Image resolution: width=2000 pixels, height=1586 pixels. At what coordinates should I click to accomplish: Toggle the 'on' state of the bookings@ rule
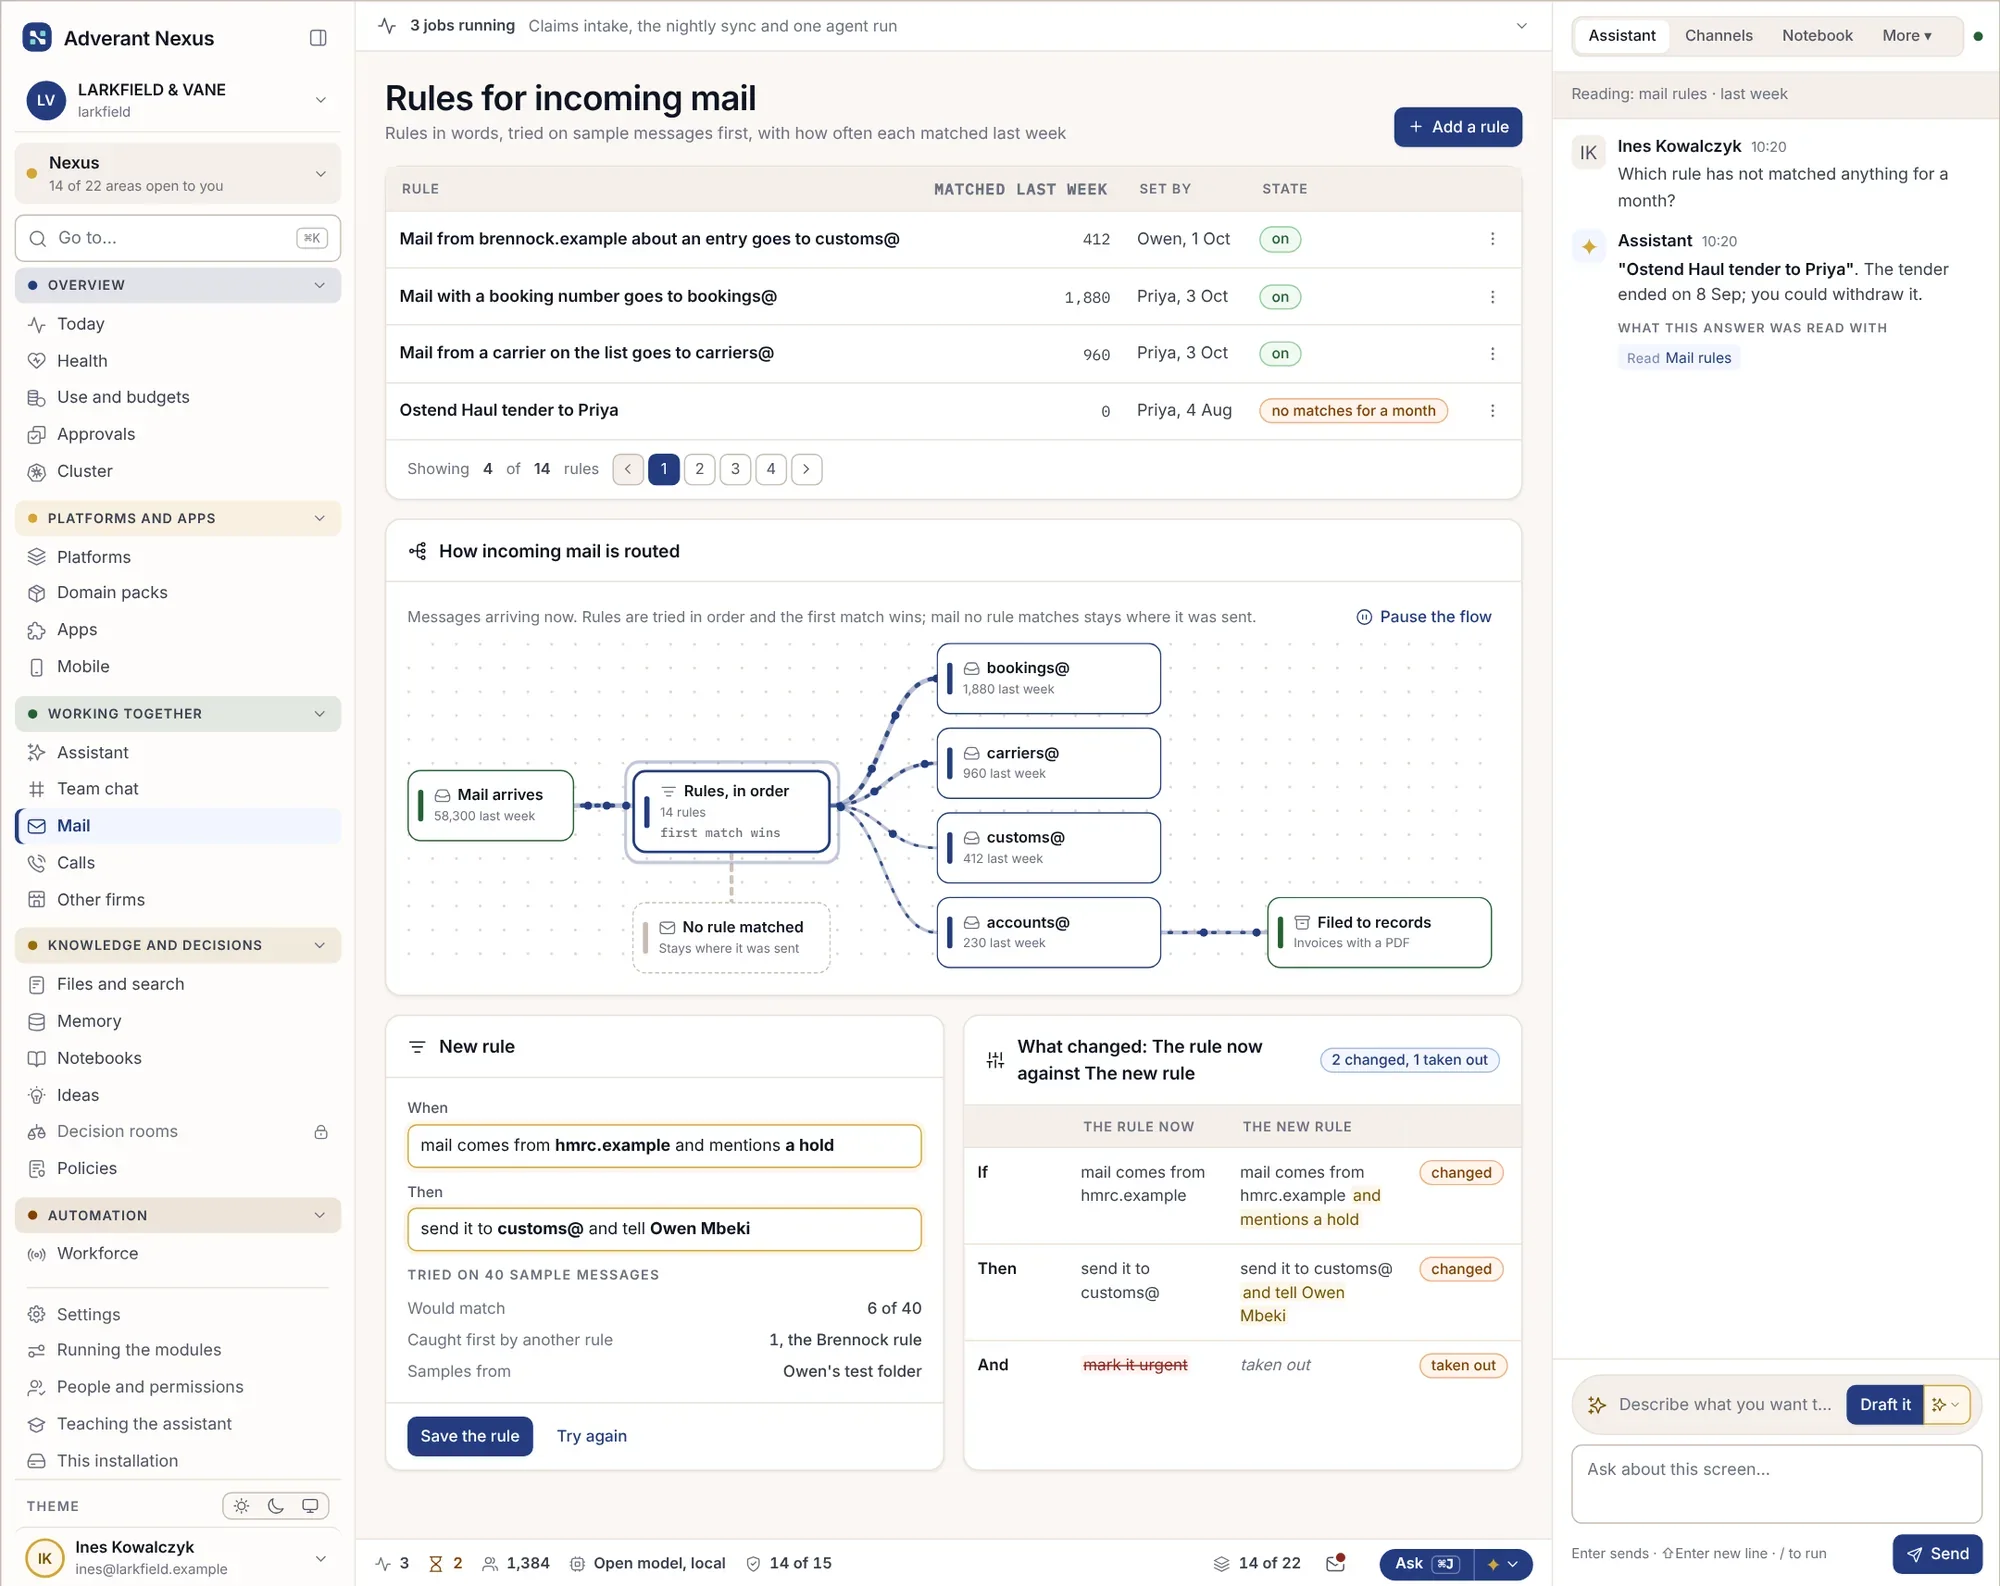(x=1280, y=297)
